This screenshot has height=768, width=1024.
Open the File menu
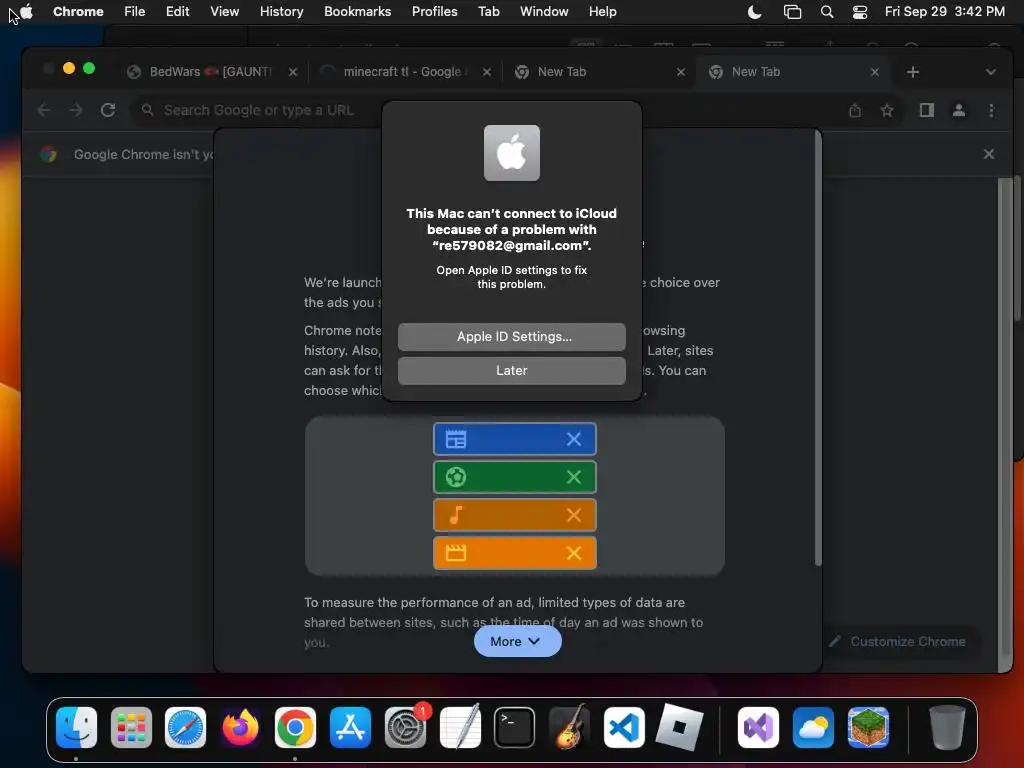tap(135, 11)
